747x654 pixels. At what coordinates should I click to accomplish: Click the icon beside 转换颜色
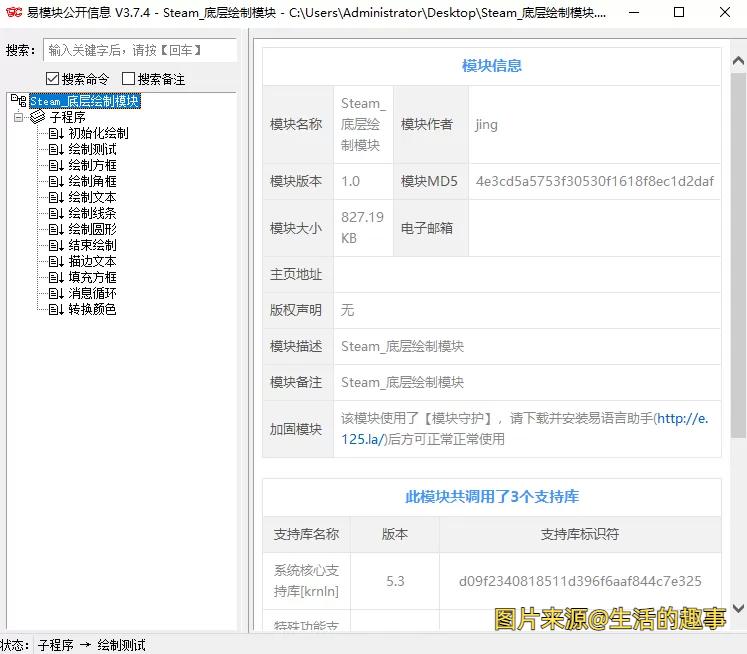pyautogui.click(x=56, y=309)
